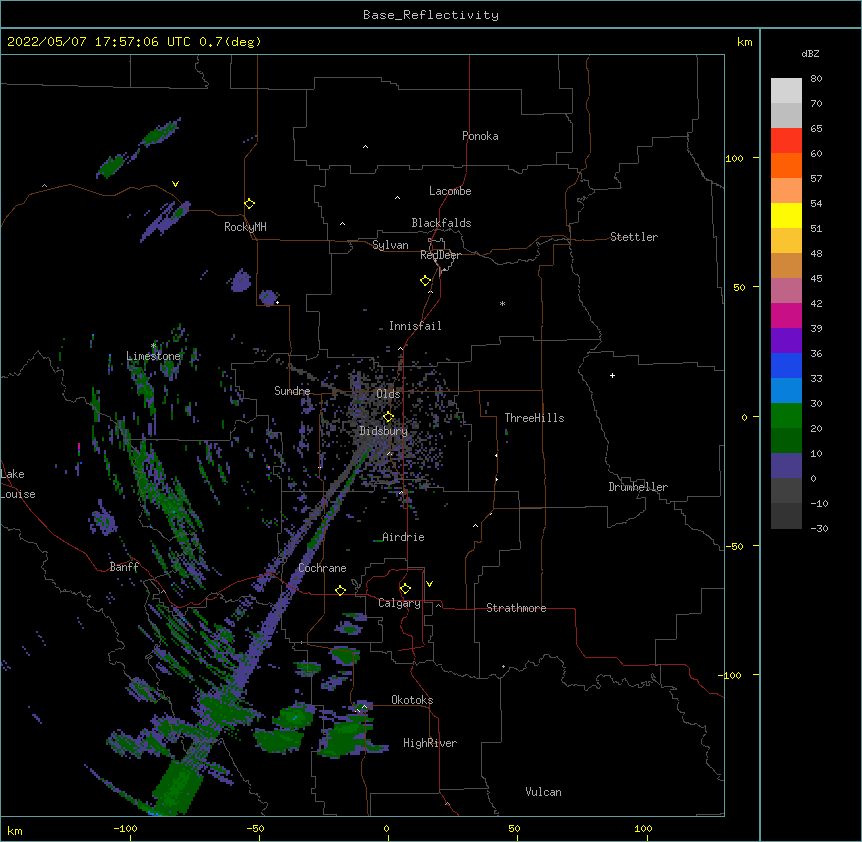Click the Olds town label
862x842 pixels.
click(388, 394)
